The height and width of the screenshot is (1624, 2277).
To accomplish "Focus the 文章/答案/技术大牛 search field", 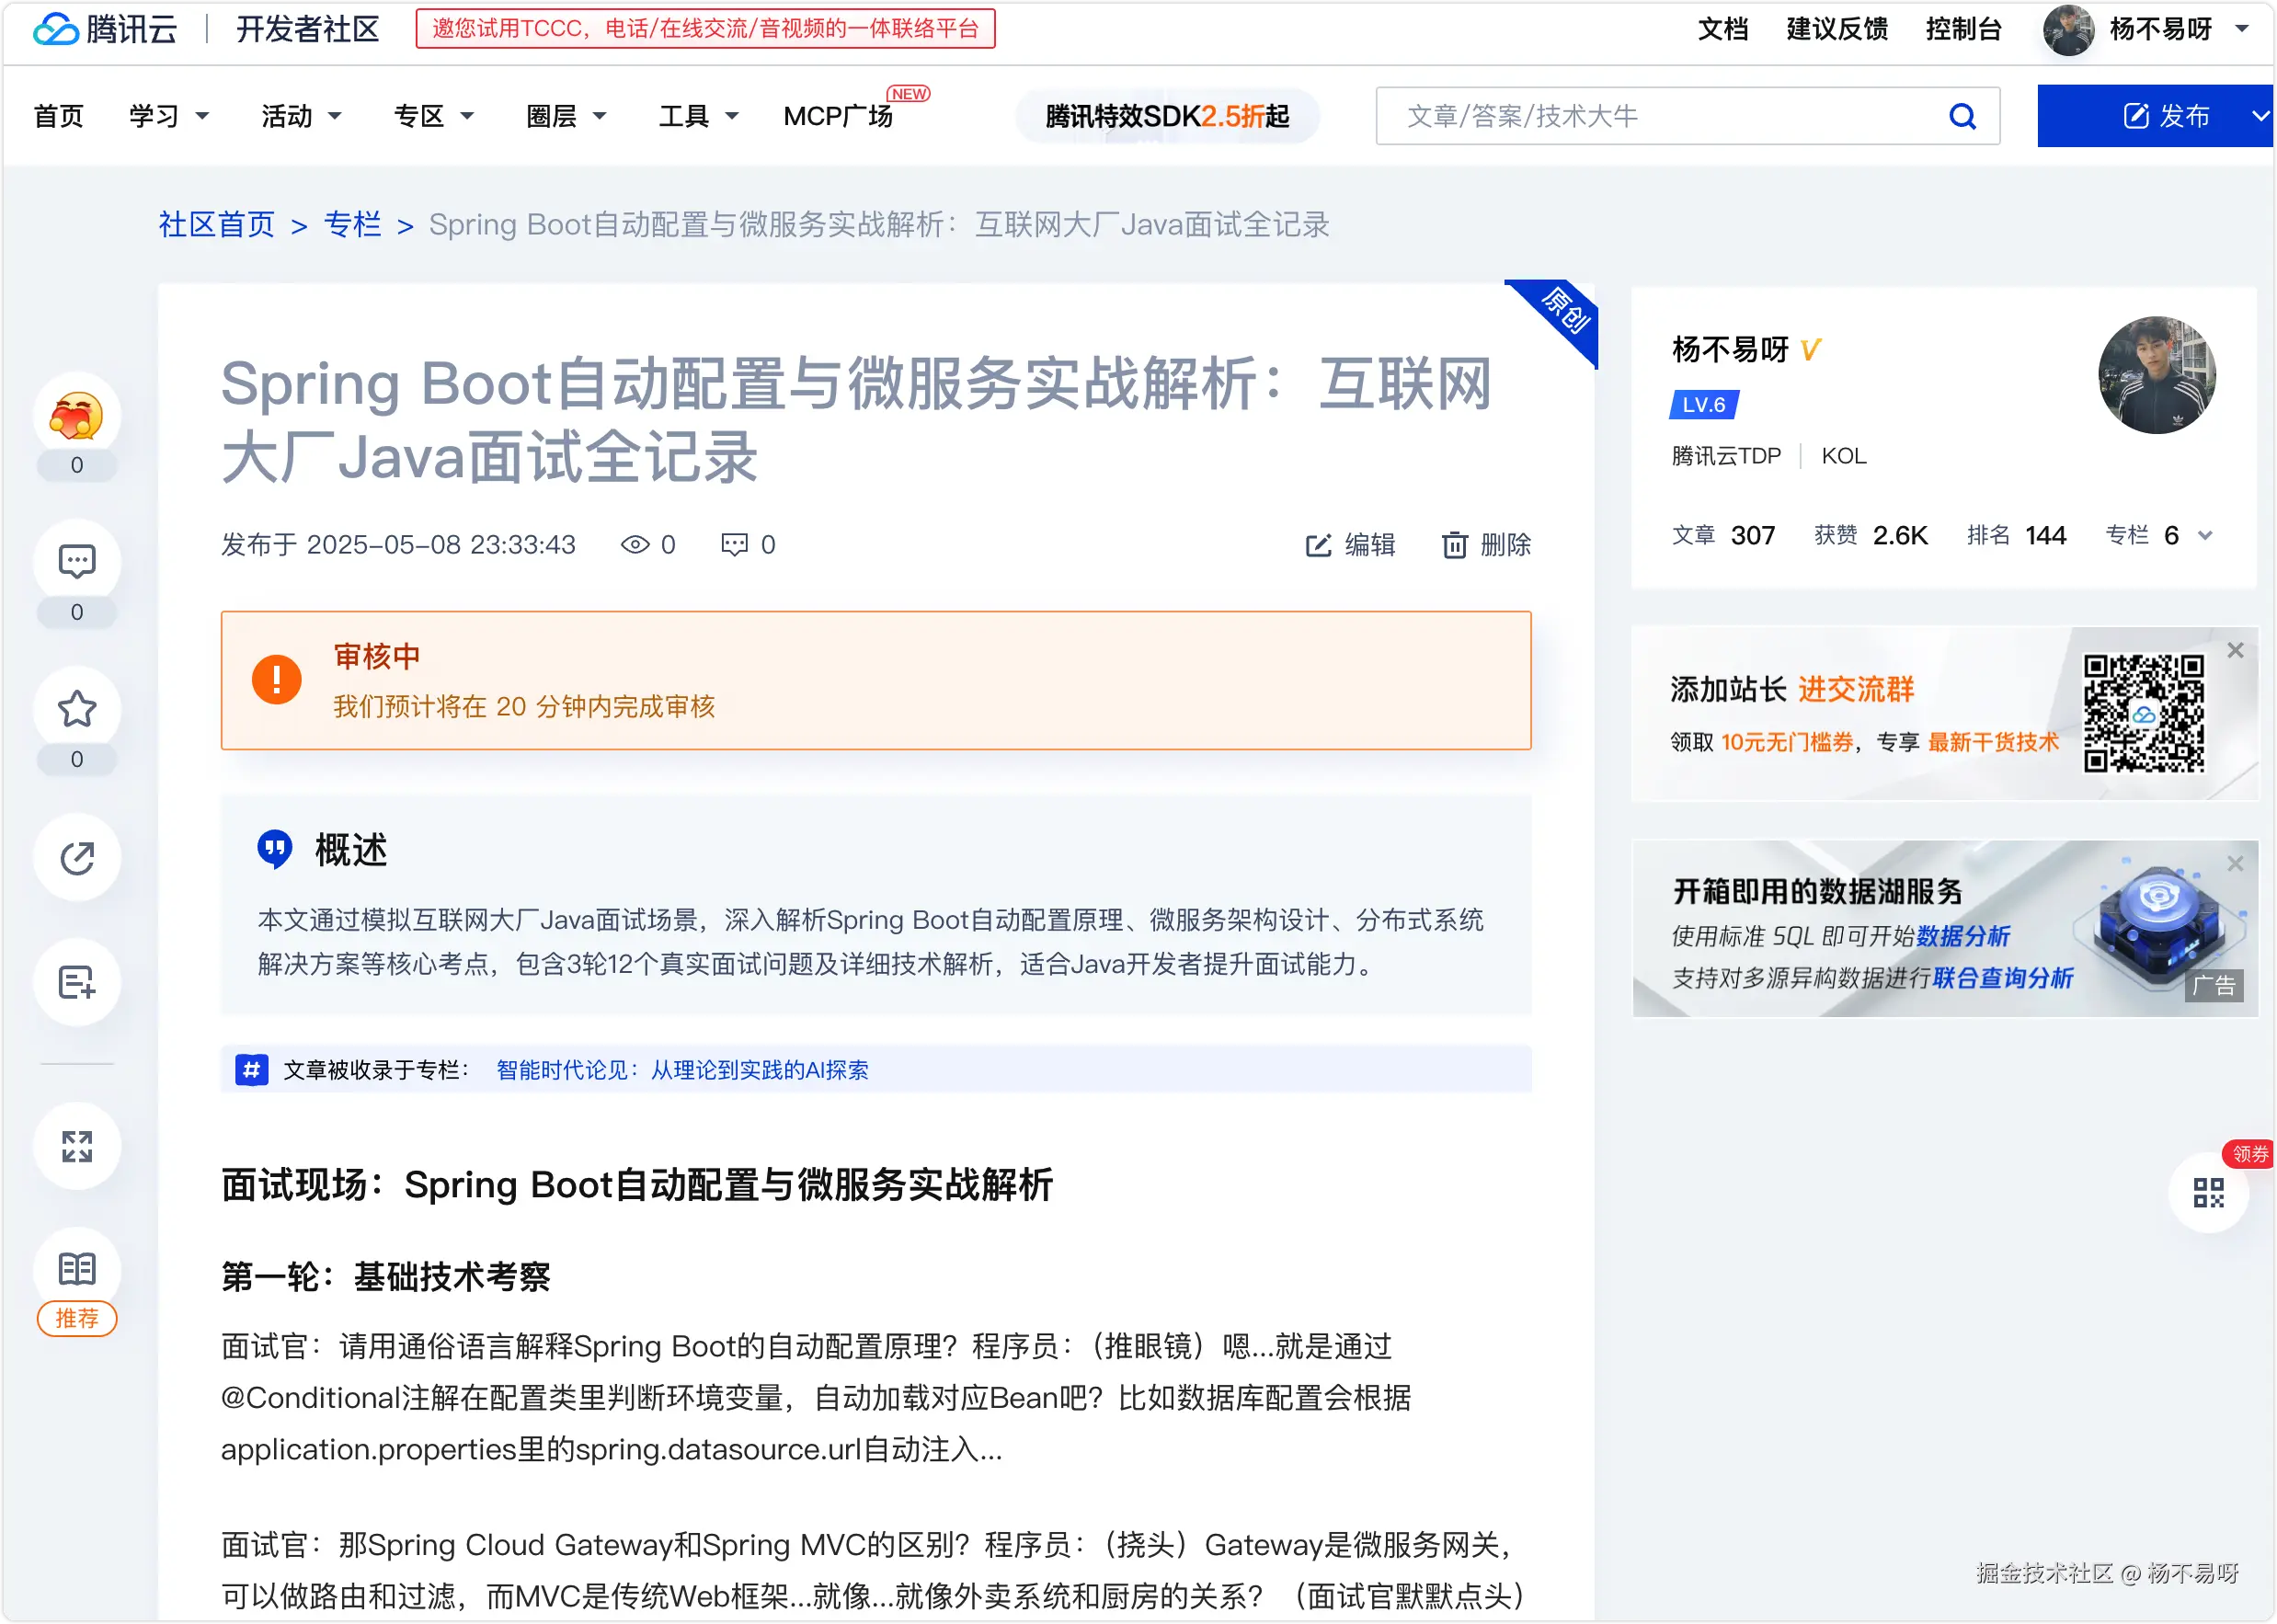I will (1660, 117).
